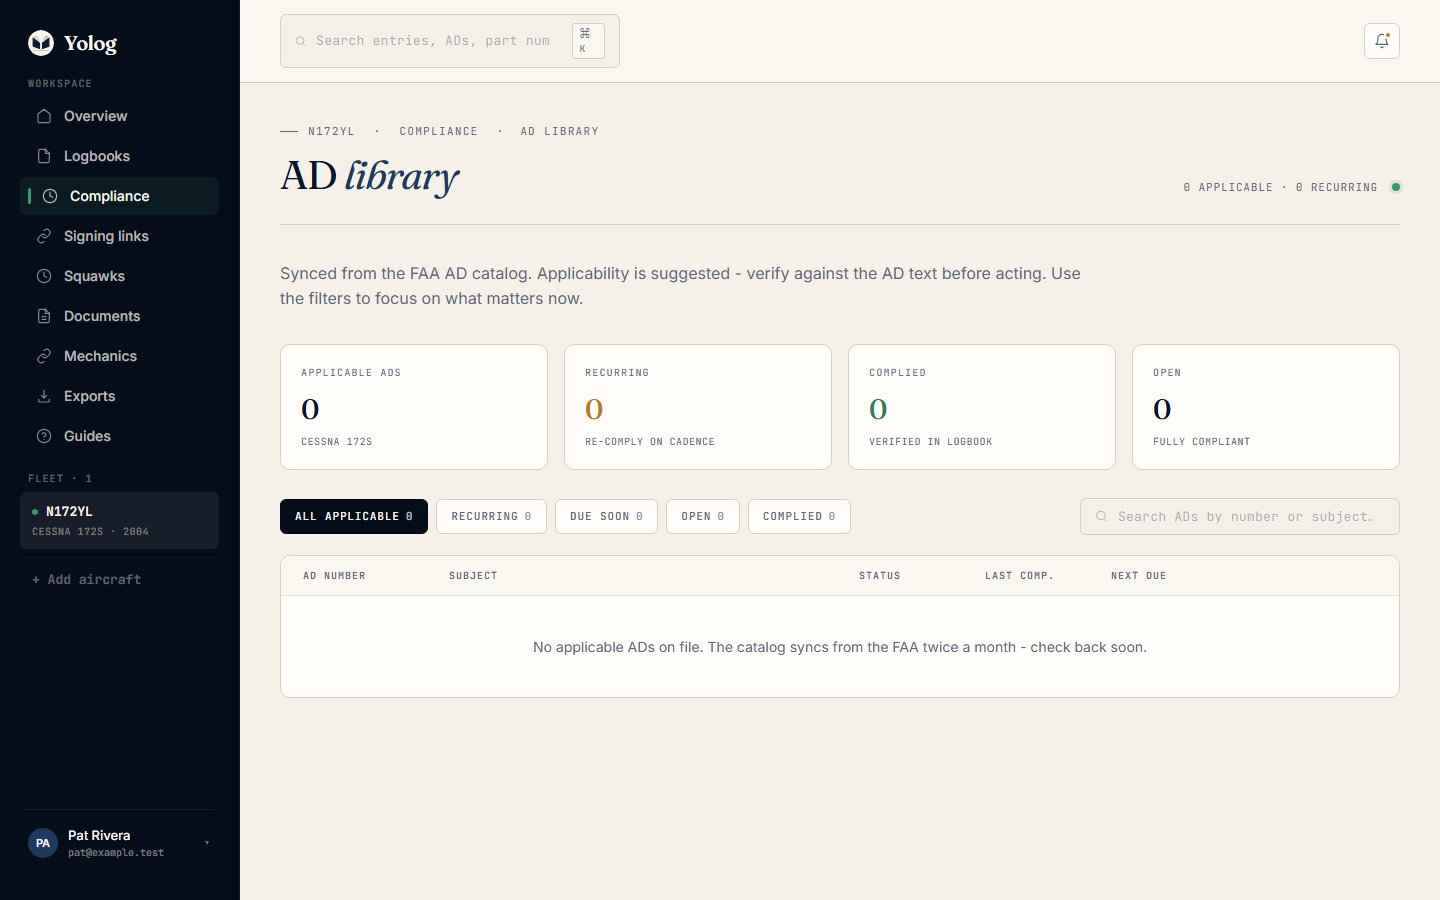This screenshot has width=1440, height=900.
Task: Switch to the Open filter
Action: pos(703,516)
